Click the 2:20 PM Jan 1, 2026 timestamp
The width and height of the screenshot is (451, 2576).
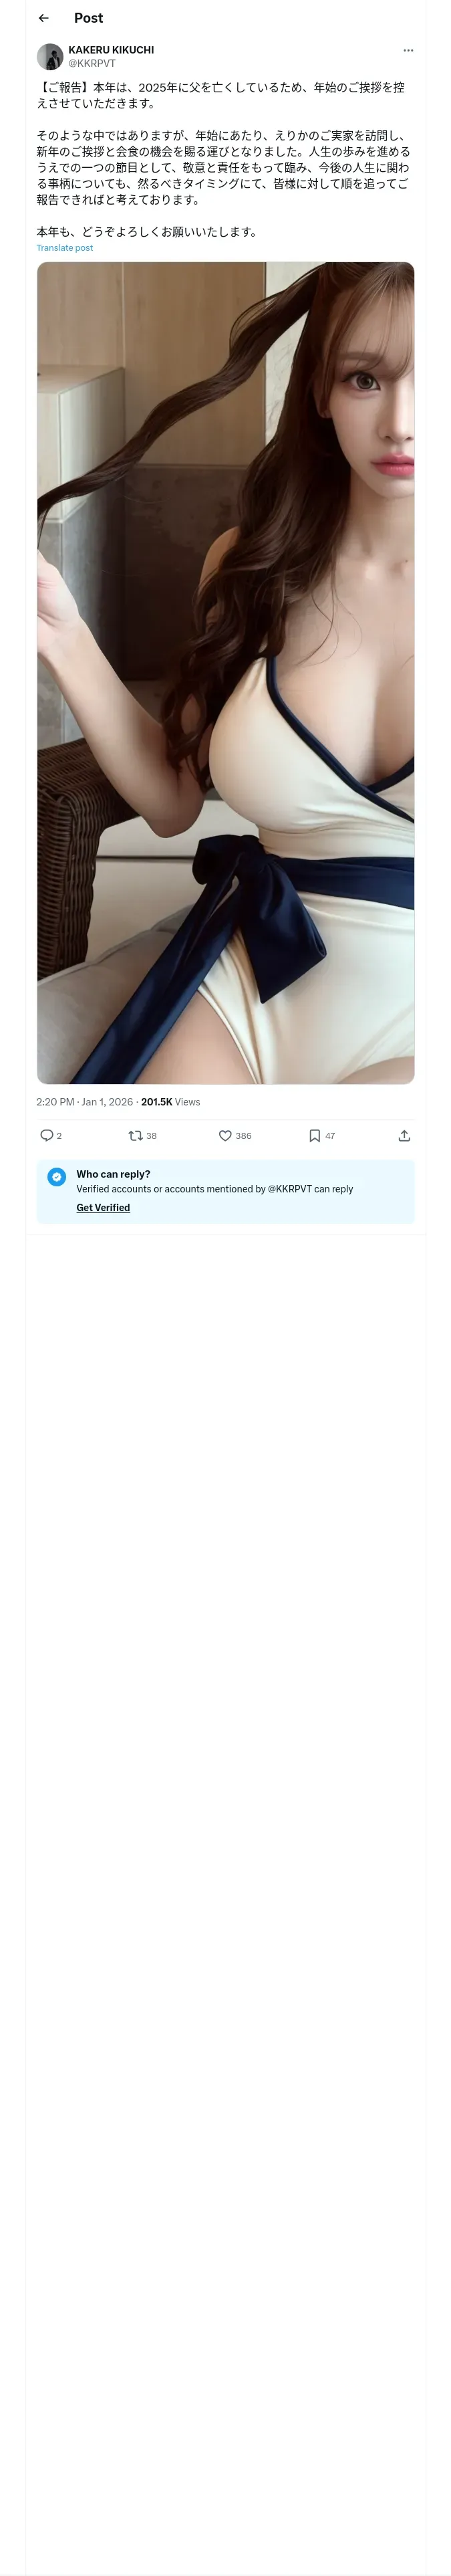[x=84, y=1101]
